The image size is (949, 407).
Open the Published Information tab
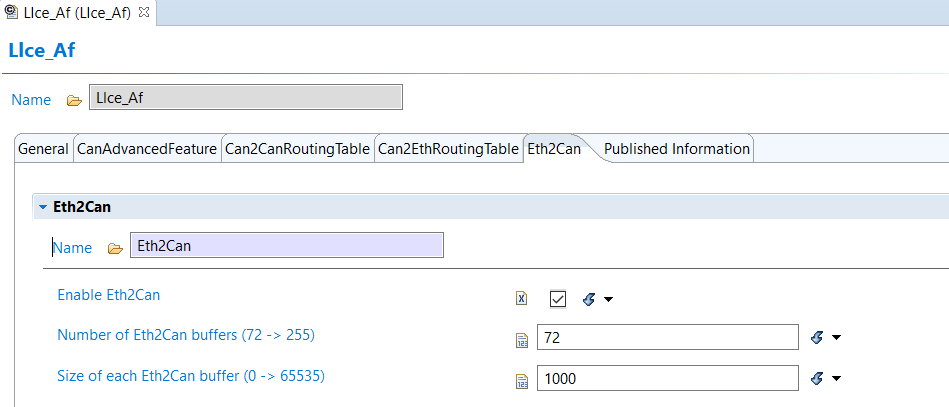(676, 149)
